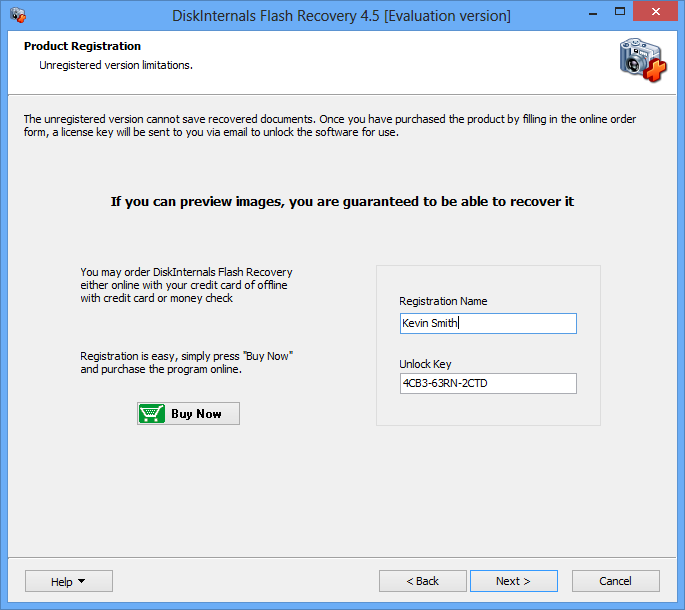Click the camera recovery icon in the header
This screenshot has height=610, width=685.
643,60
